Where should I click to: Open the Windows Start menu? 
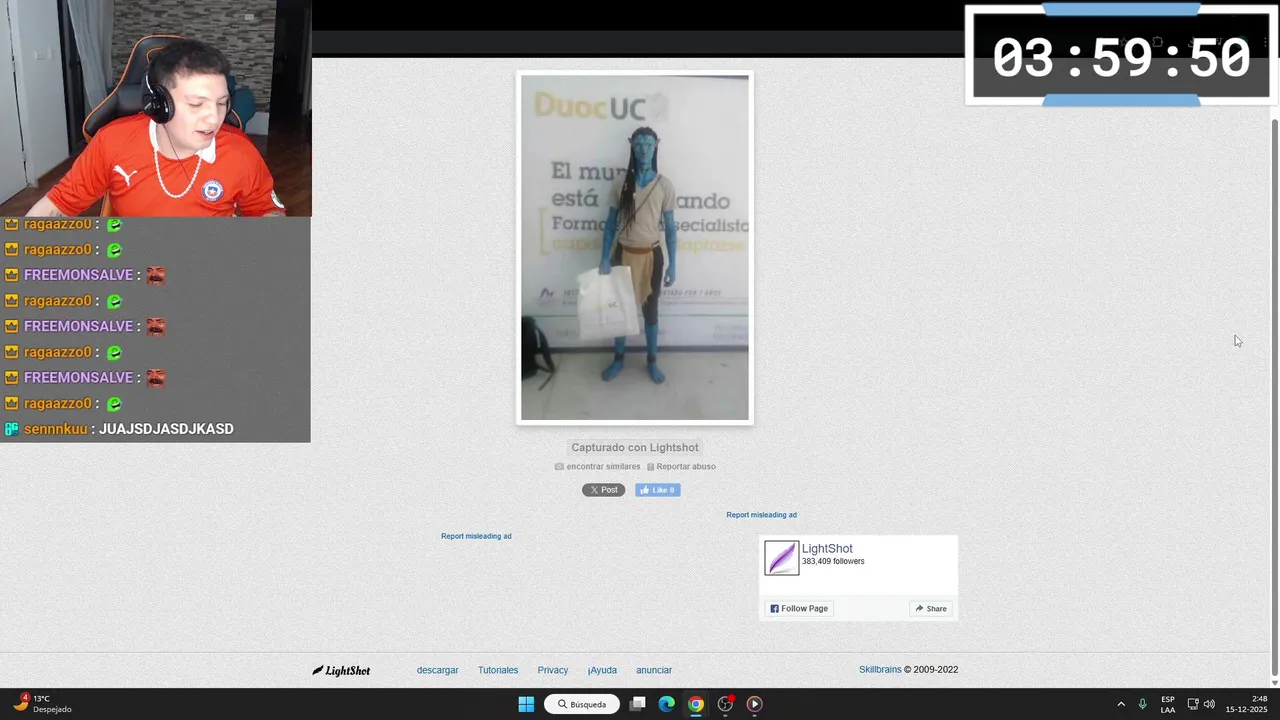pos(526,704)
